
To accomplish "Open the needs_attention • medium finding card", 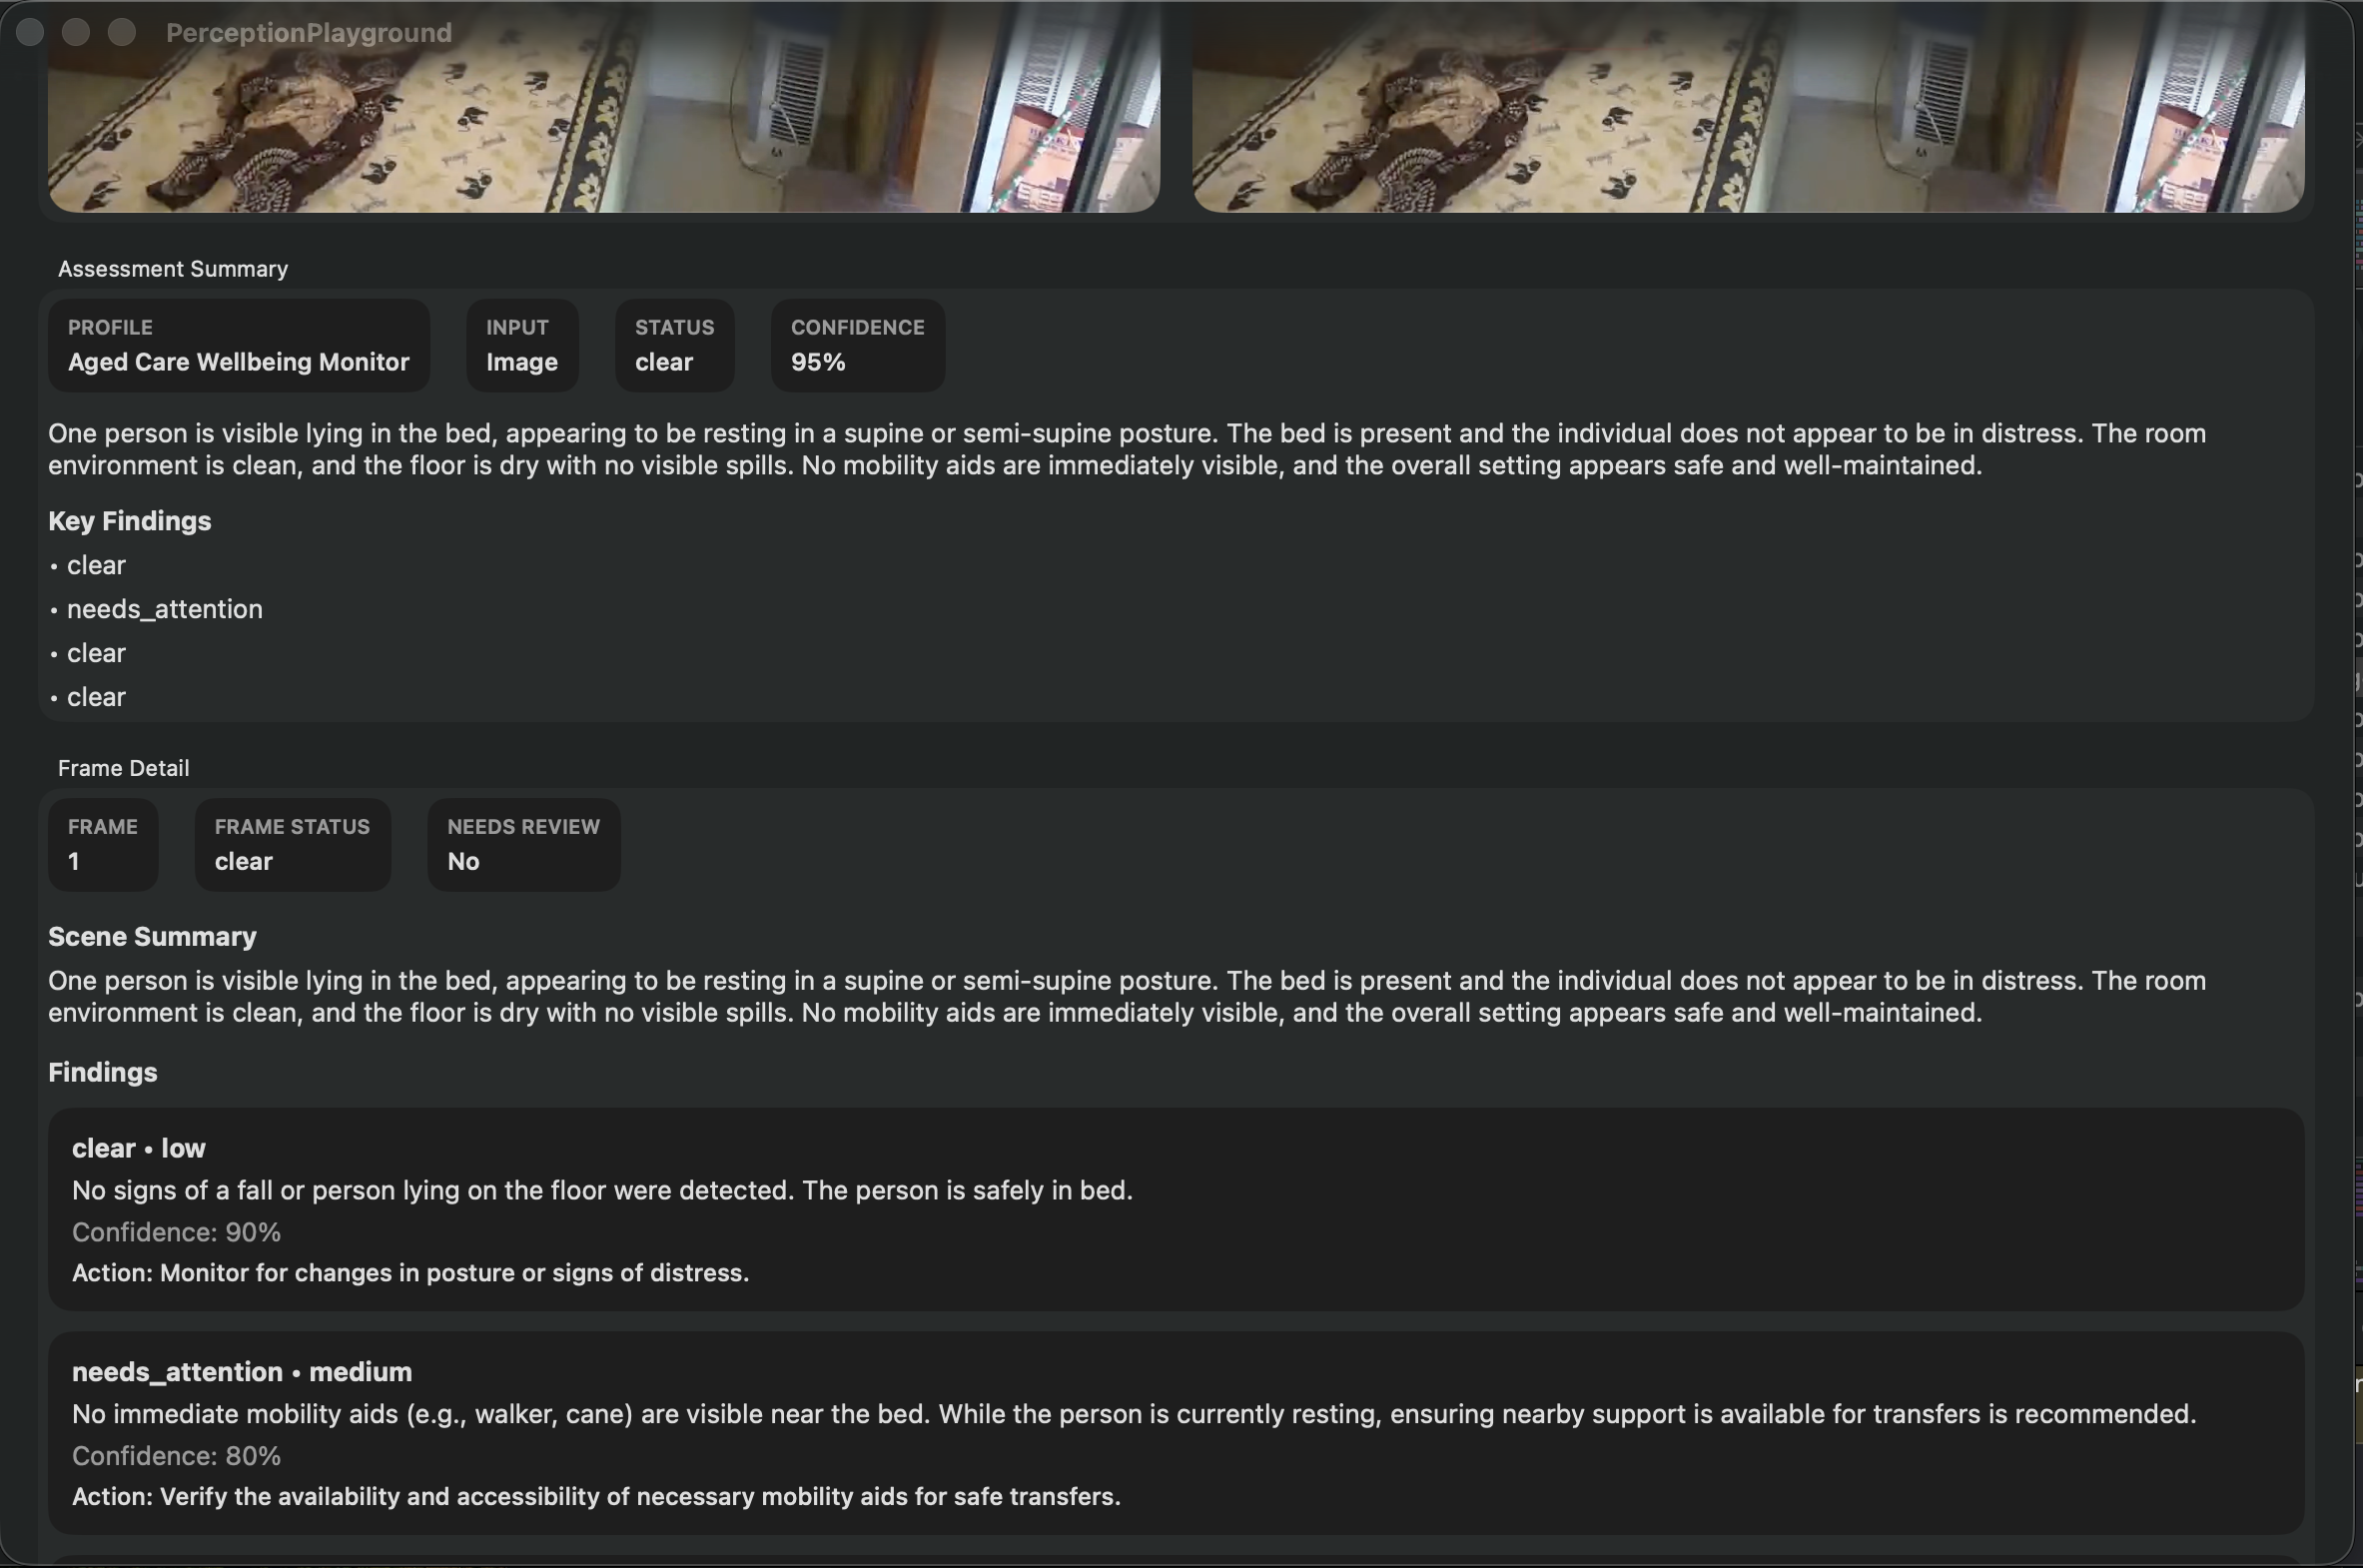I will [1176, 1432].
